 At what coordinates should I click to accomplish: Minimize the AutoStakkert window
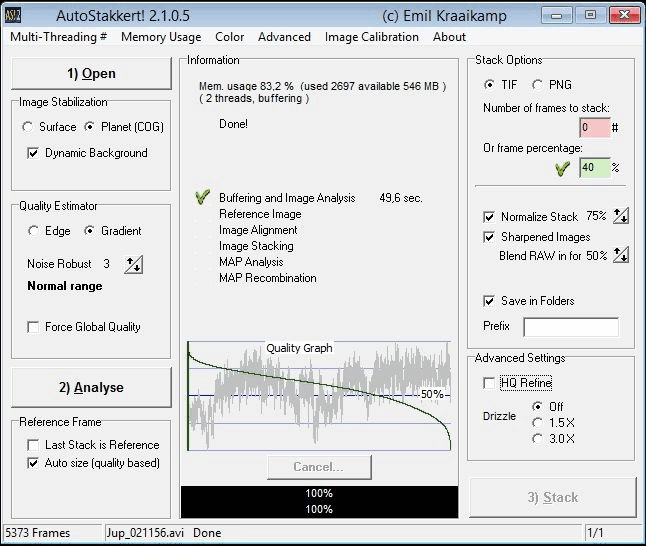click(557, 16)
